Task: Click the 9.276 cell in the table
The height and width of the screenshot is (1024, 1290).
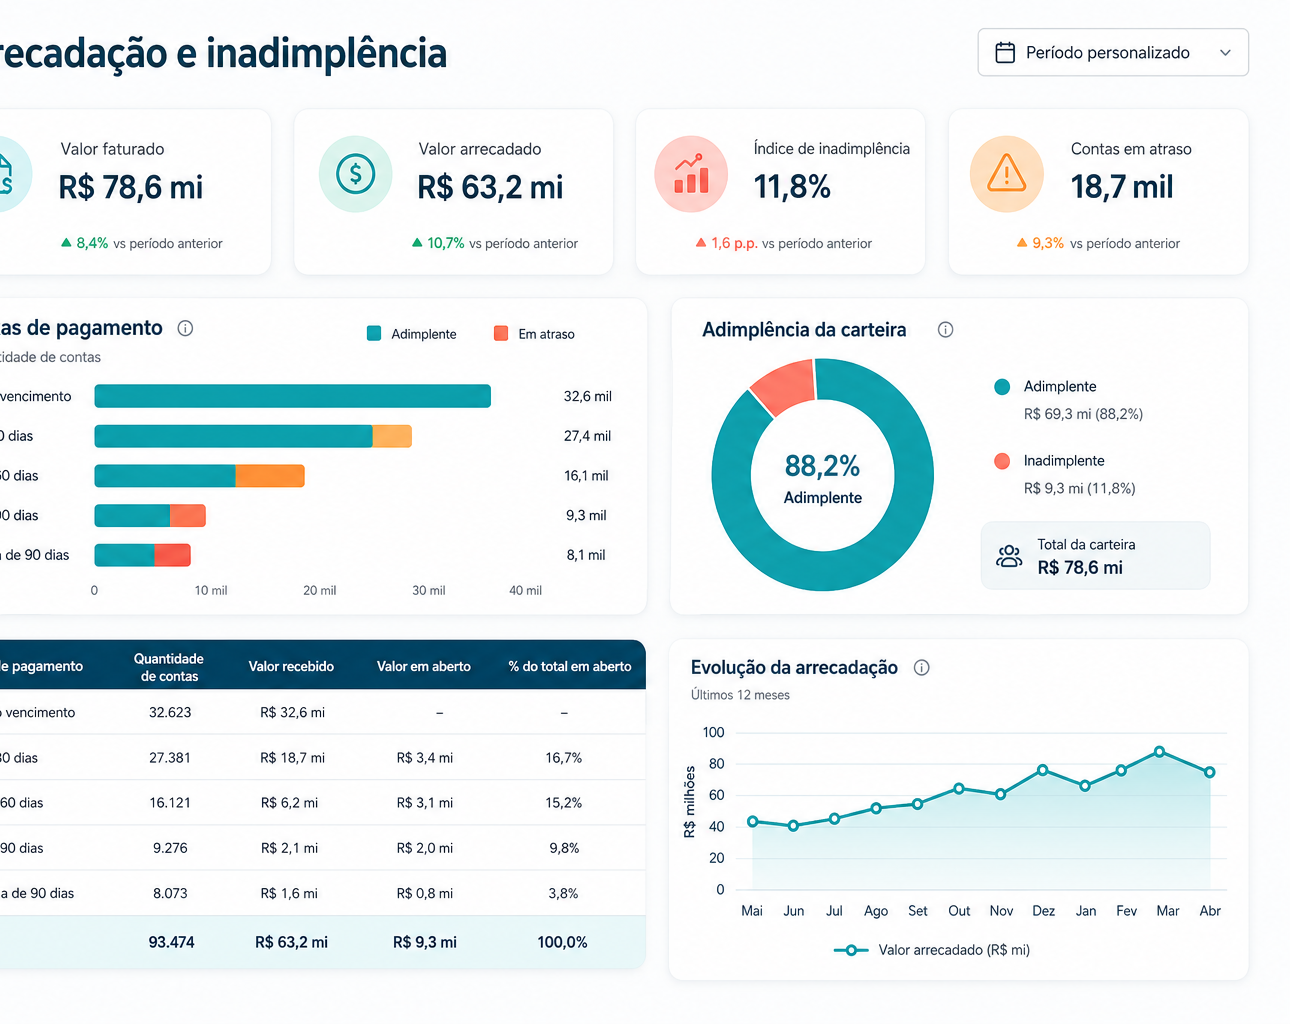Action: (170, 848)
